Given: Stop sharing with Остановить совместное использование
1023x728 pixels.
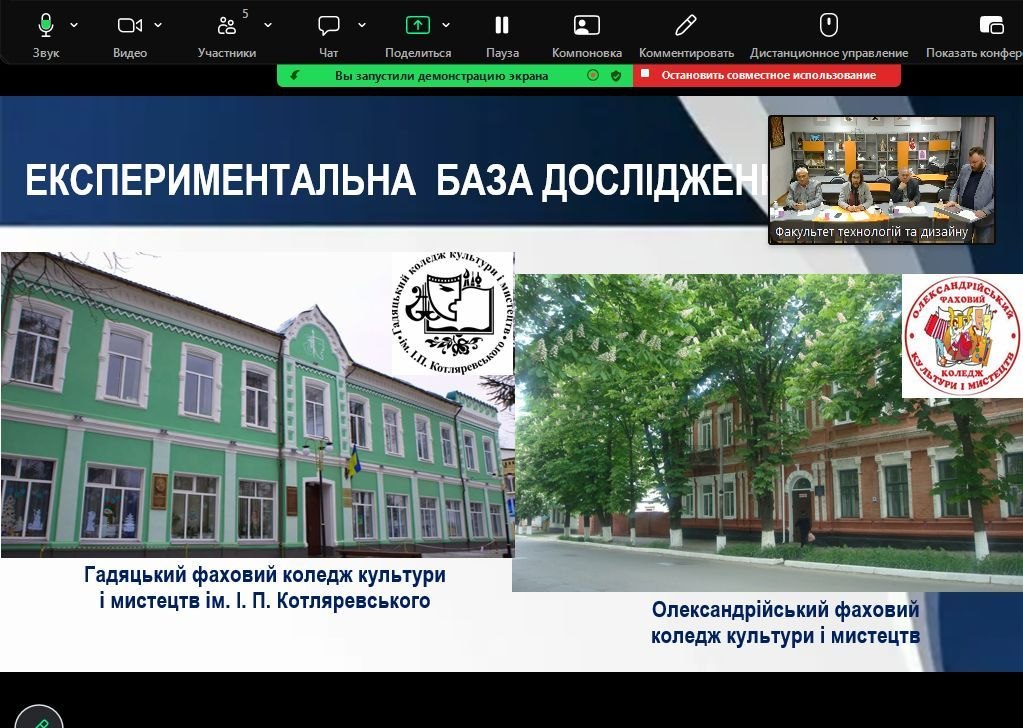Looking at the screenshot, I should tap(767, 75).
